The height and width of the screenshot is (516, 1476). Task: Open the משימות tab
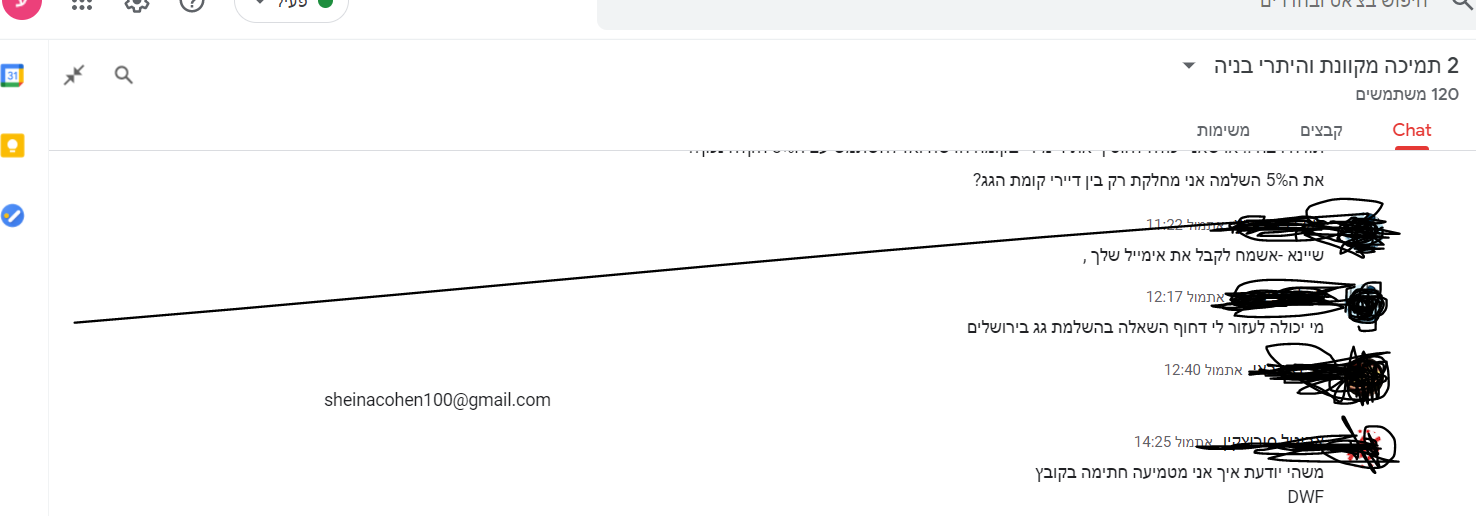[1223, 130]
